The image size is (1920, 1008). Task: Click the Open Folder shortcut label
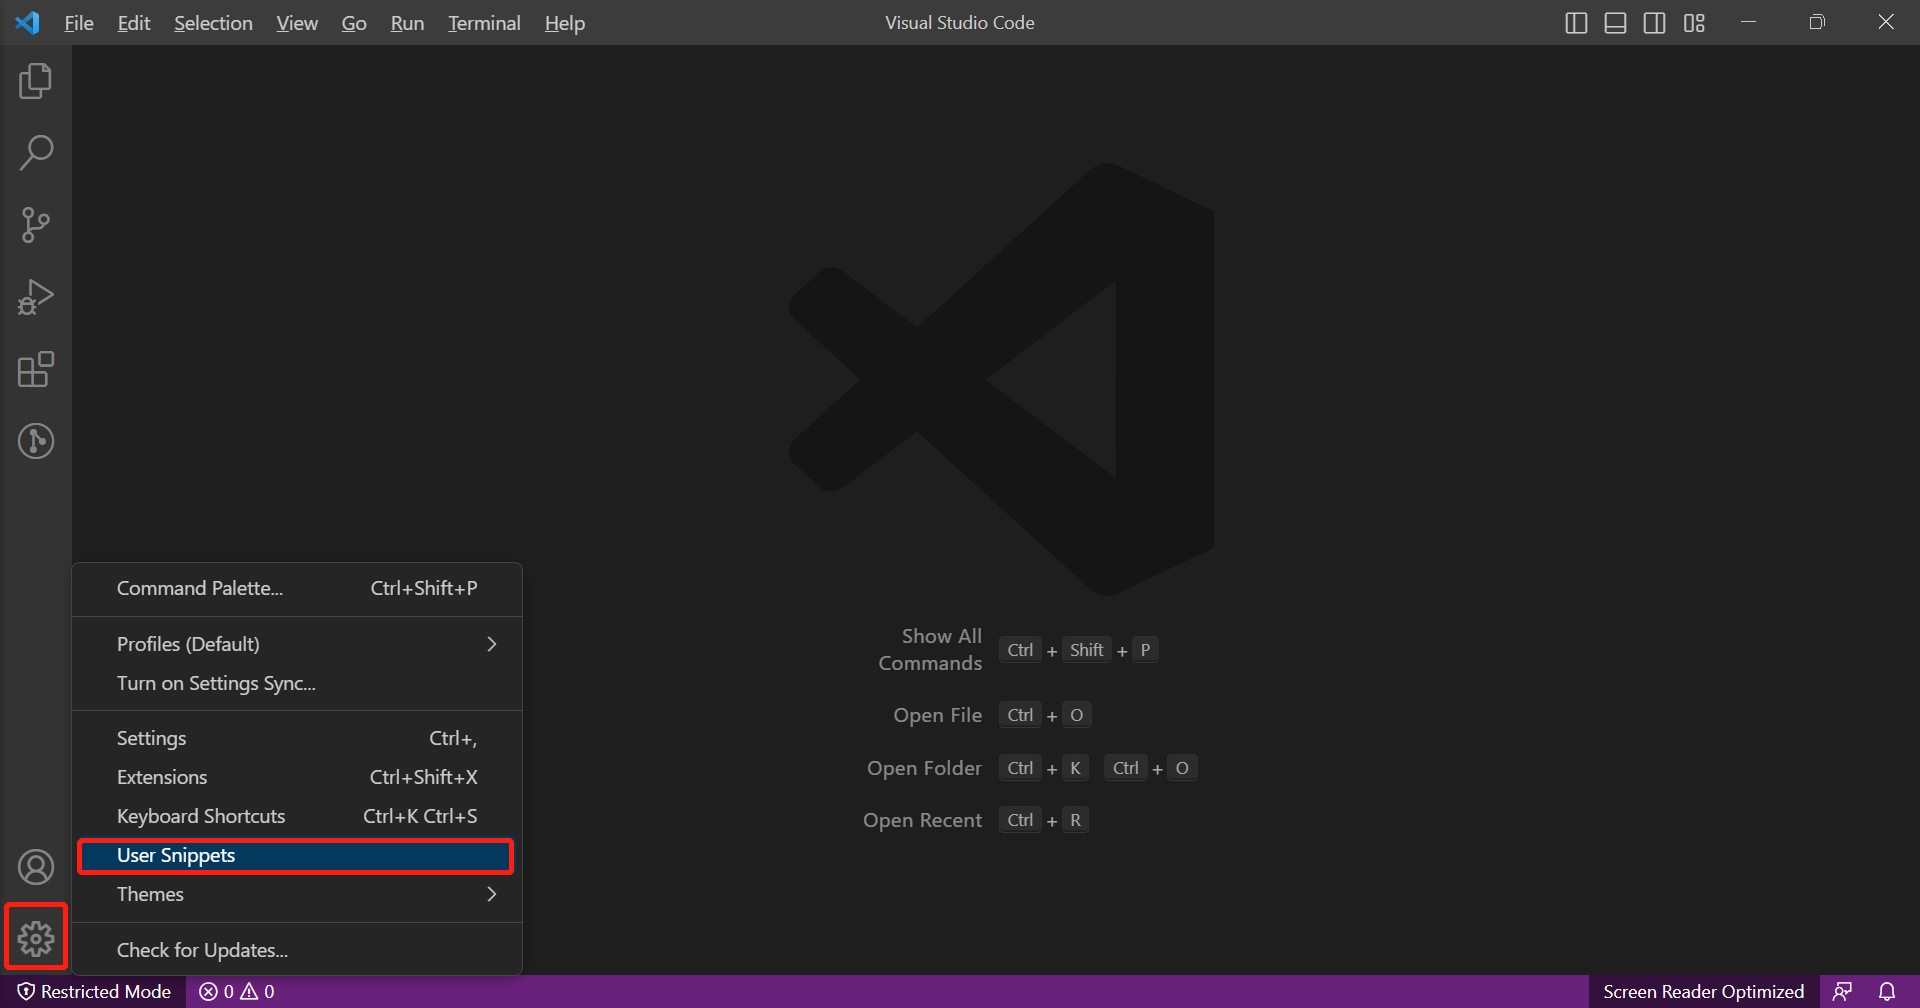(x=925, y=768)
